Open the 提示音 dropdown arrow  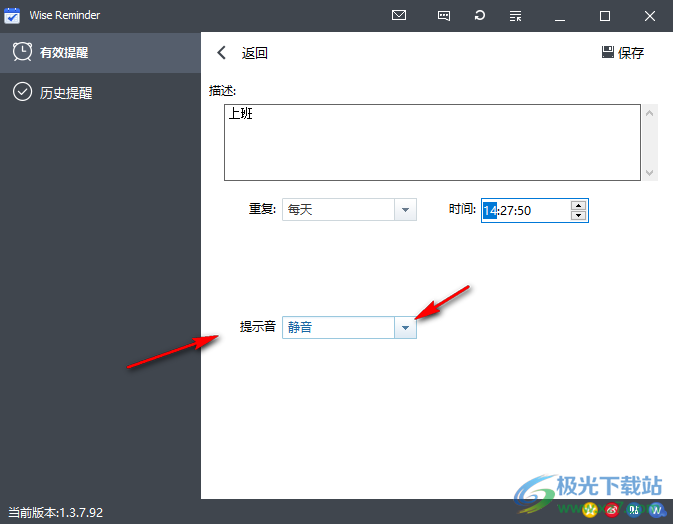(x=405, y=328)
